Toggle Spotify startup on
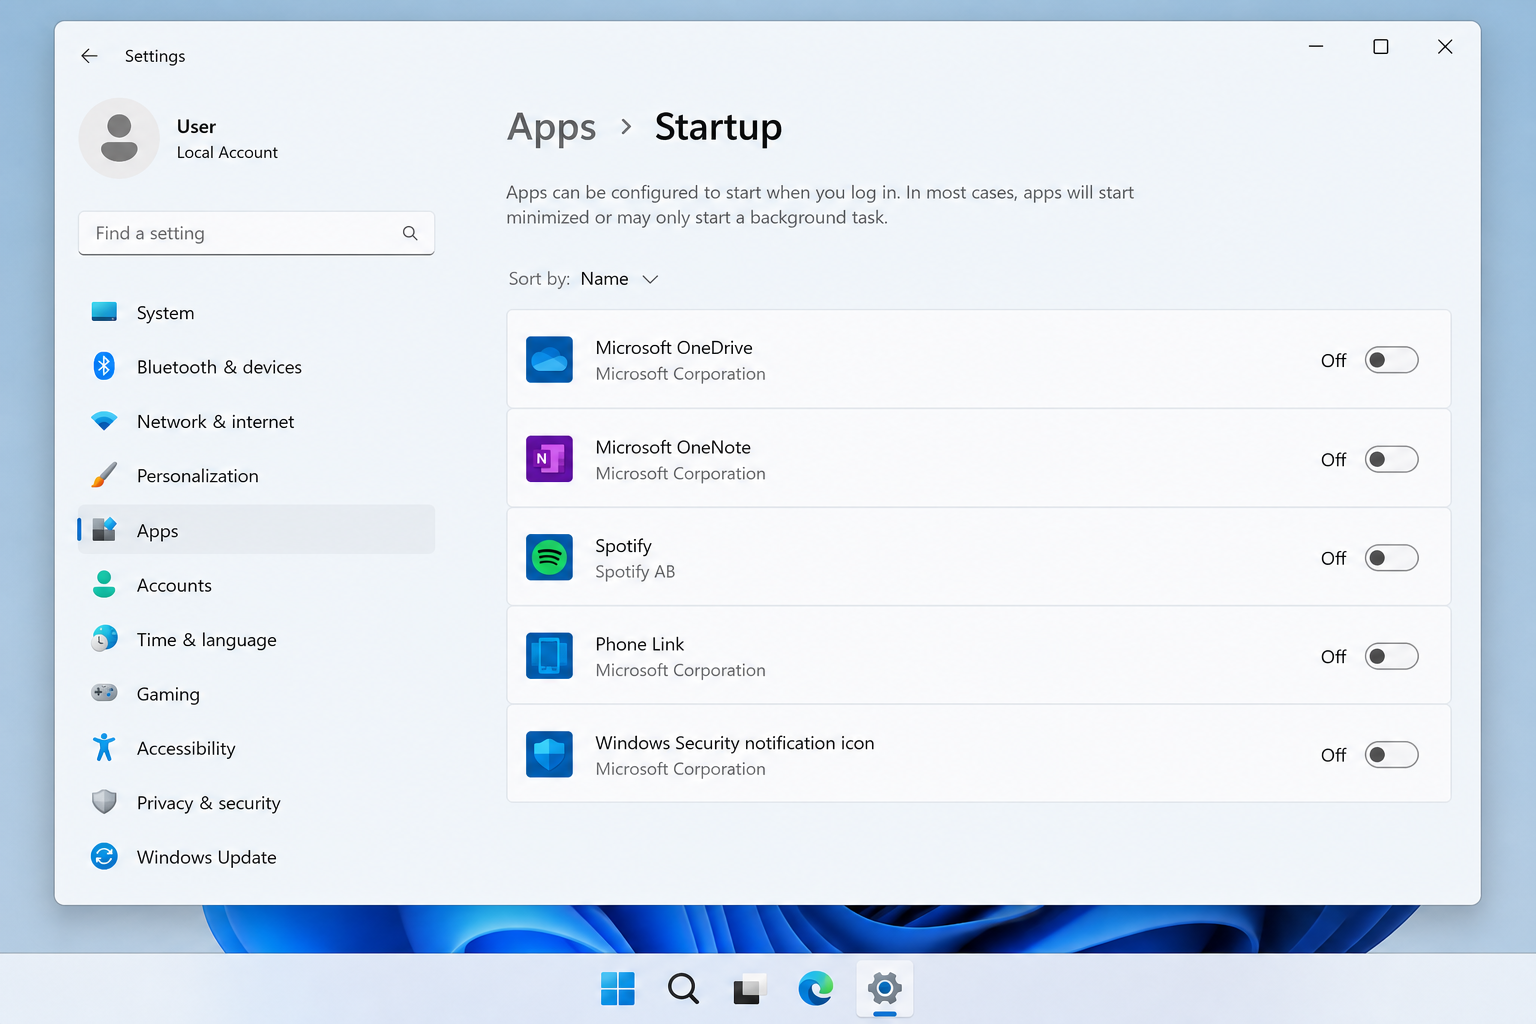Viewport: 1536px width, 1024px height. click(x=1391, y=558)
